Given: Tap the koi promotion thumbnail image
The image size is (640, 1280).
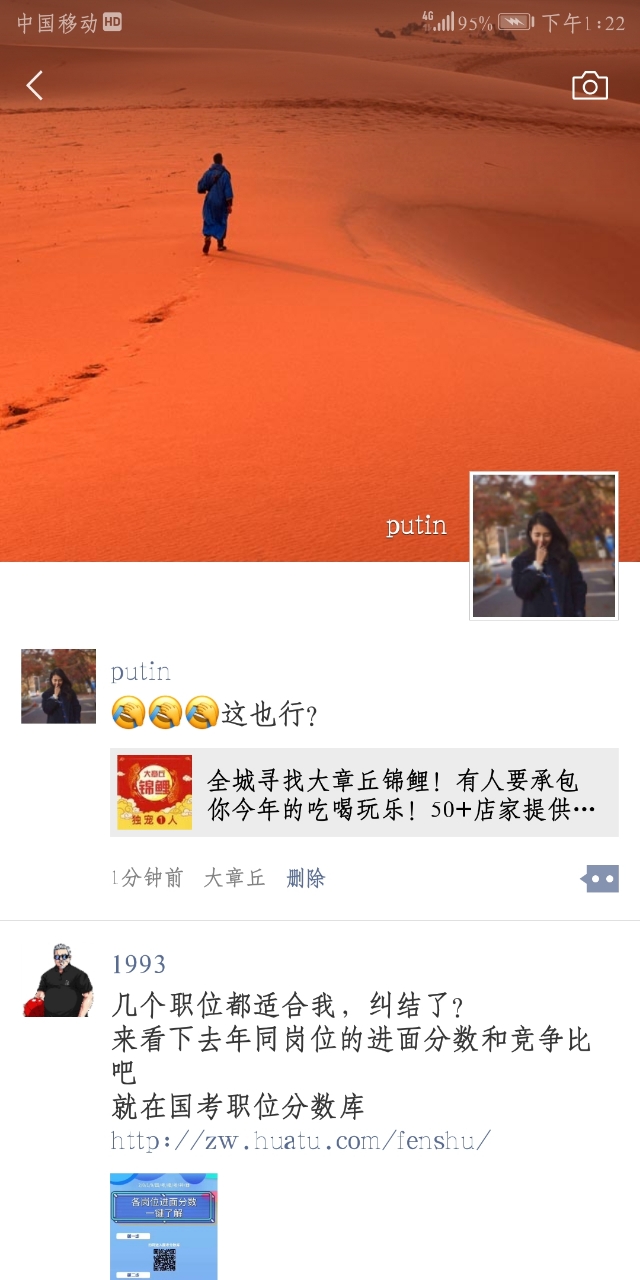Looking at the screenshot, I should 154,792.
